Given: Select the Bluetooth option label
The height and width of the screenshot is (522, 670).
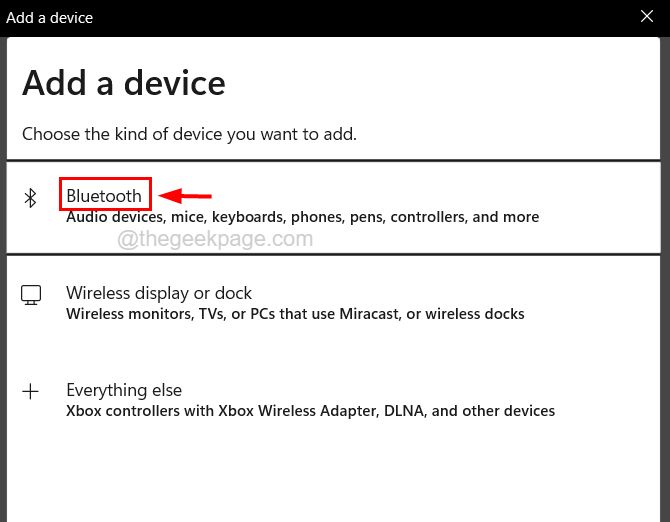Looking at the screenshot, I should (104, 196).
